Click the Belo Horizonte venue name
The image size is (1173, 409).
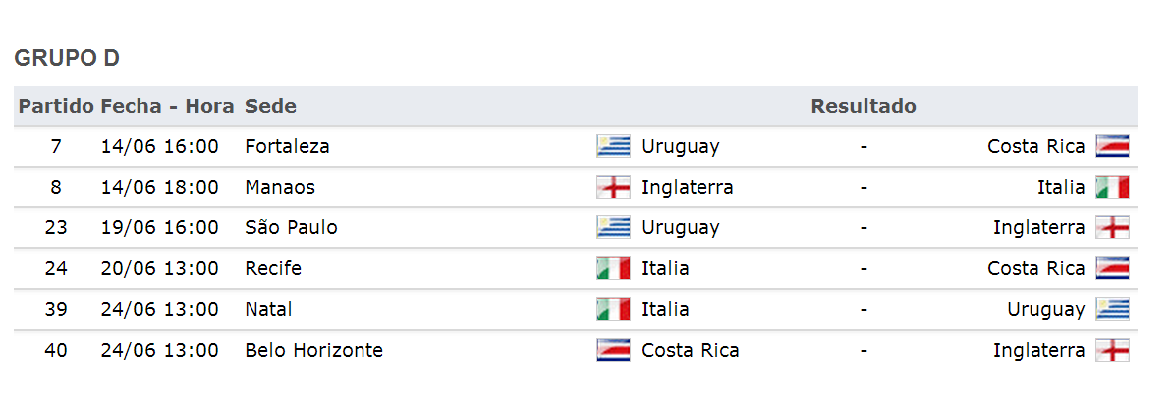(314, 350)
